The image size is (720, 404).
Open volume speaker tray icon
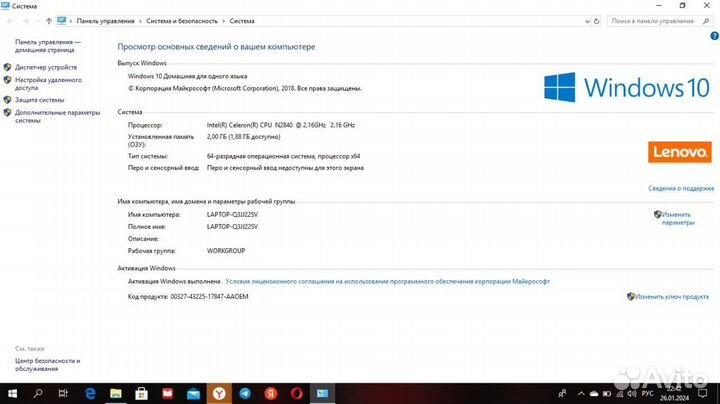coord(632,393)
